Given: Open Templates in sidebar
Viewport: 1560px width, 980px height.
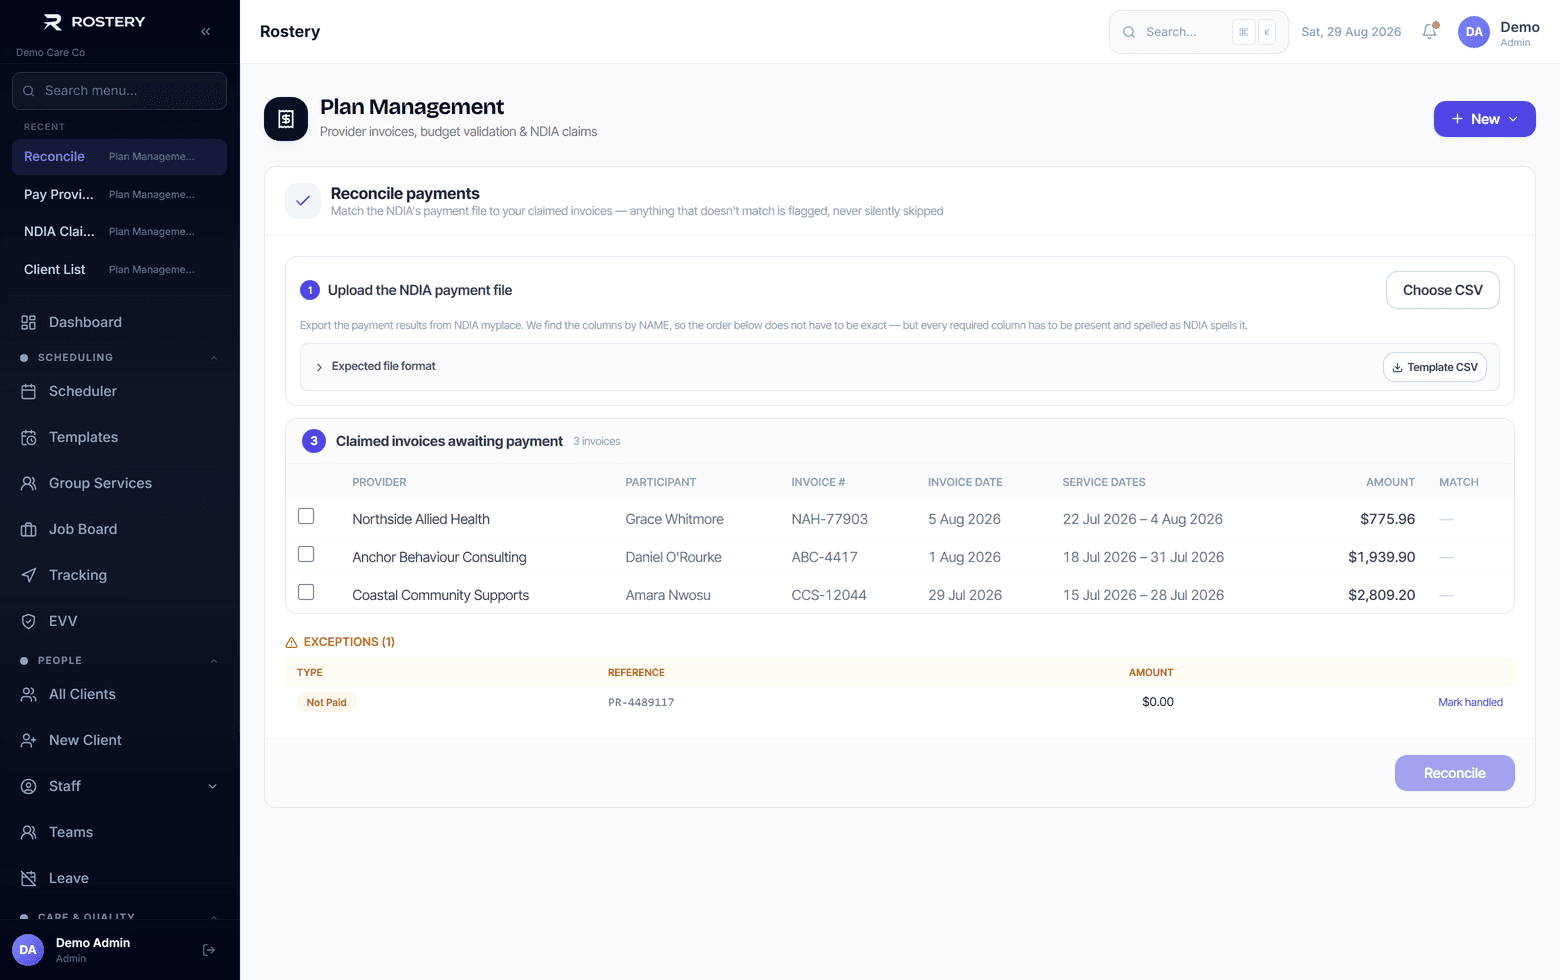Looking at the screenshot, I should [x=120, y=437].
